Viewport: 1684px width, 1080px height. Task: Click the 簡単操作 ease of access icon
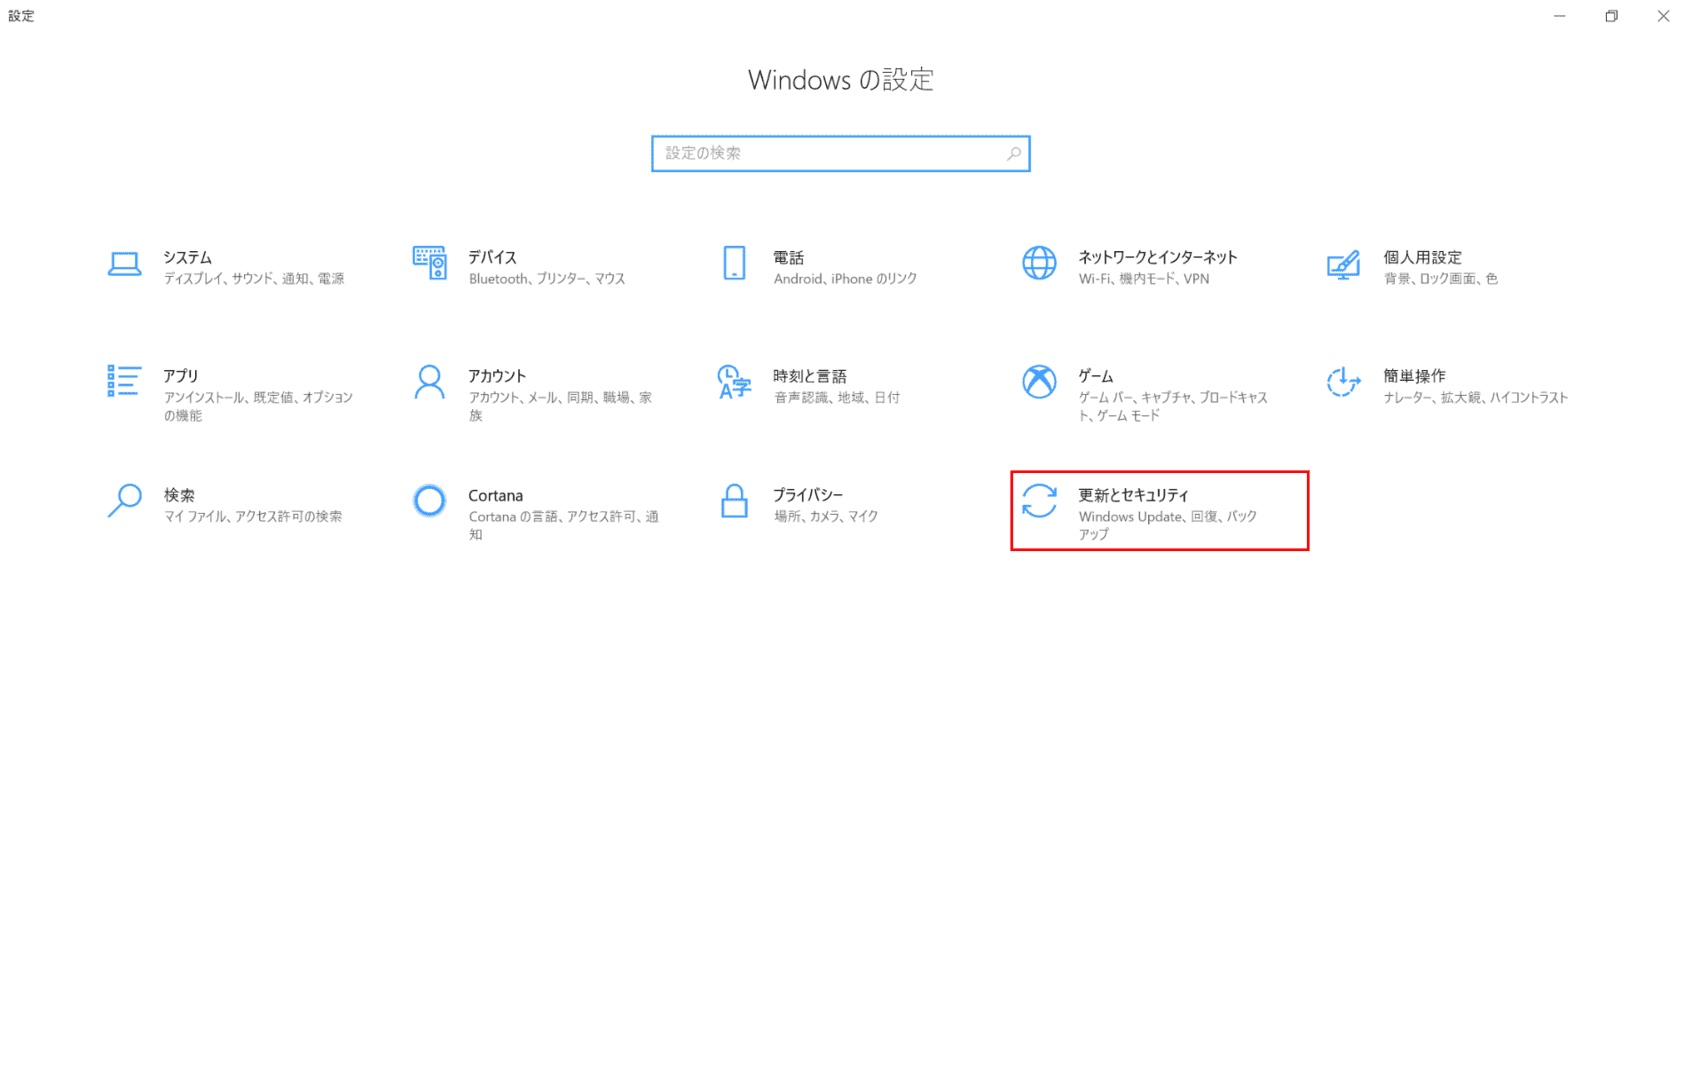[x=1343, y=381]
